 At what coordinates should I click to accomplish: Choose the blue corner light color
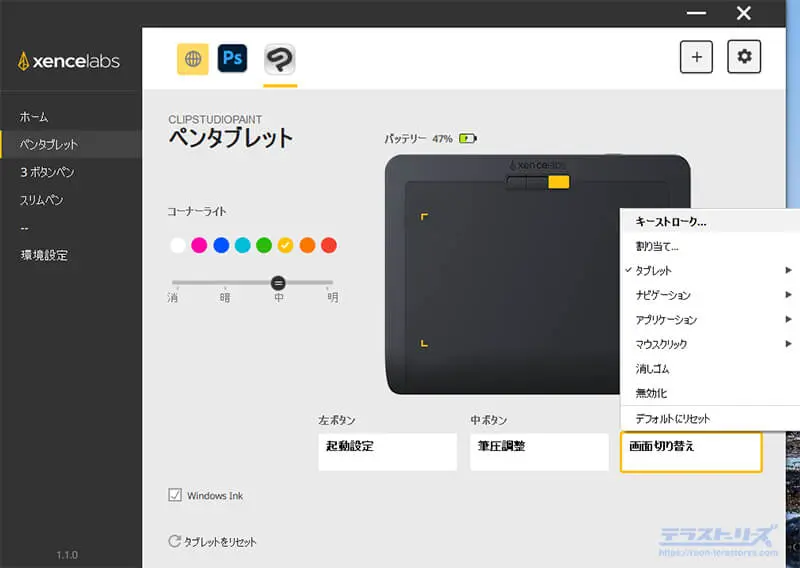221,245
